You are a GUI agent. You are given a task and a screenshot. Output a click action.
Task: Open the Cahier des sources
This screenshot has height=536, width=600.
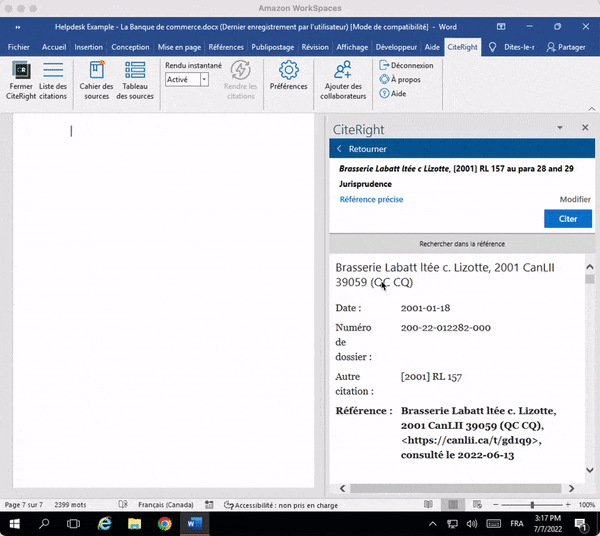coord(96,80)
